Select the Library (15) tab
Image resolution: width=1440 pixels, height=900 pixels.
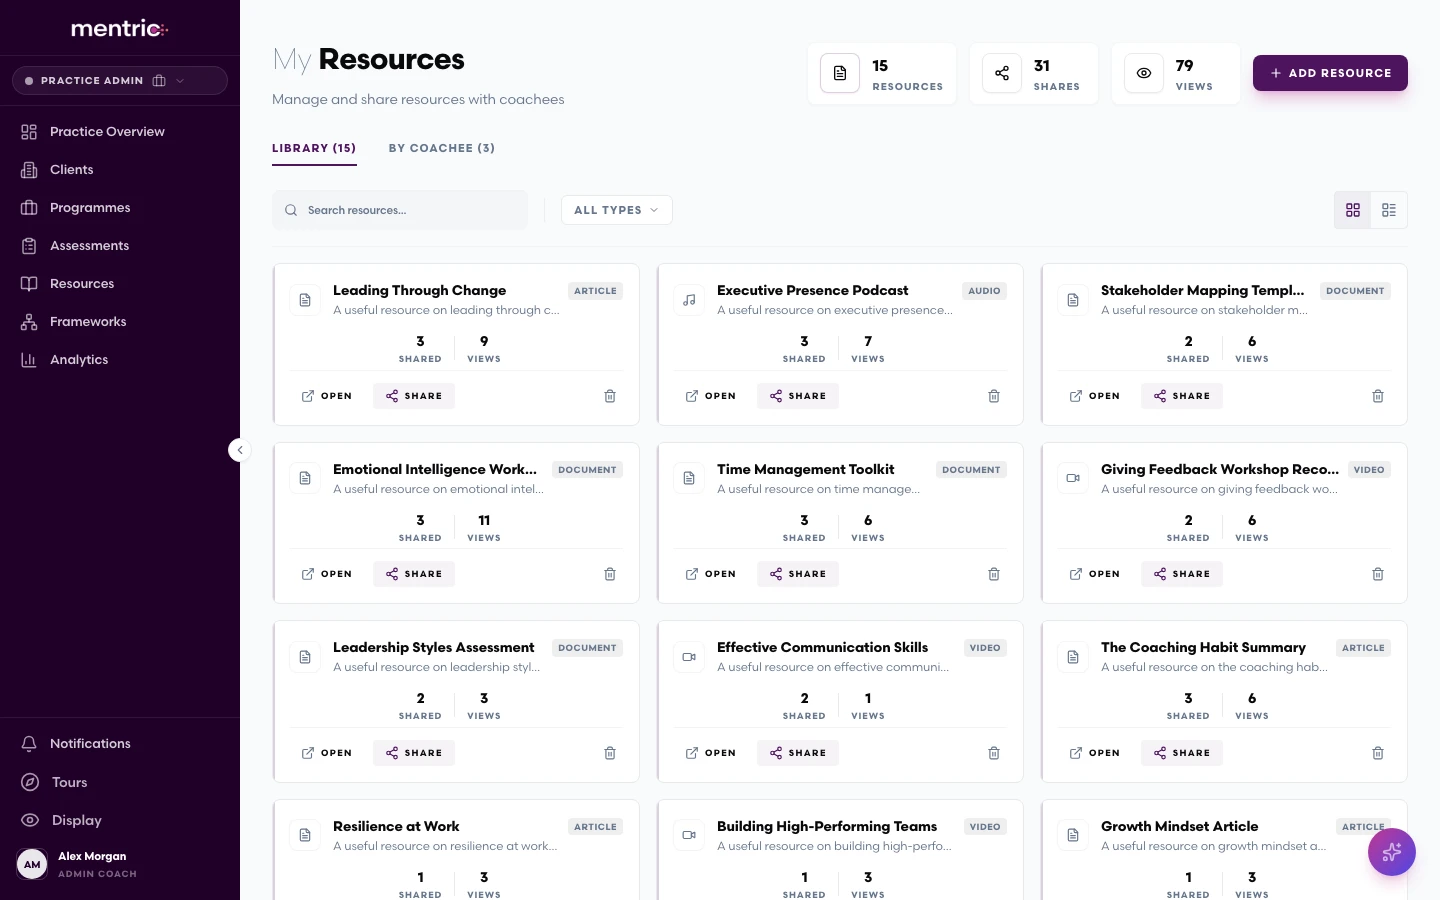314,148
